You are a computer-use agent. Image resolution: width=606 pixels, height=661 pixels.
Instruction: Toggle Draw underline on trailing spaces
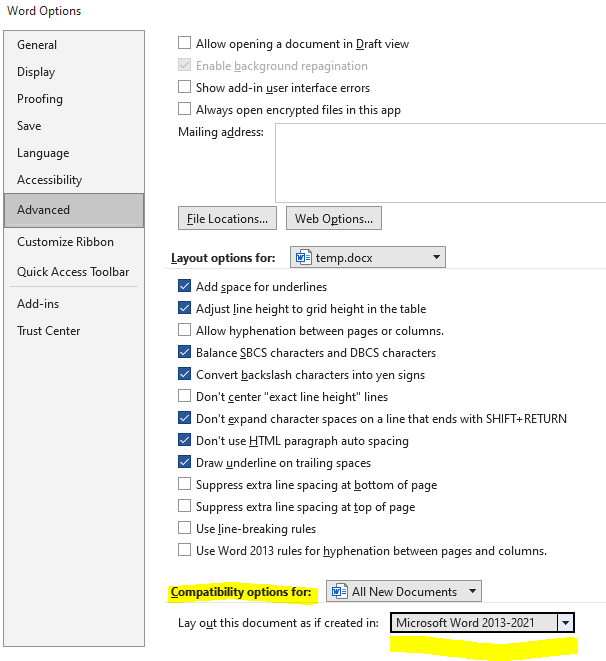pos(184,462)
